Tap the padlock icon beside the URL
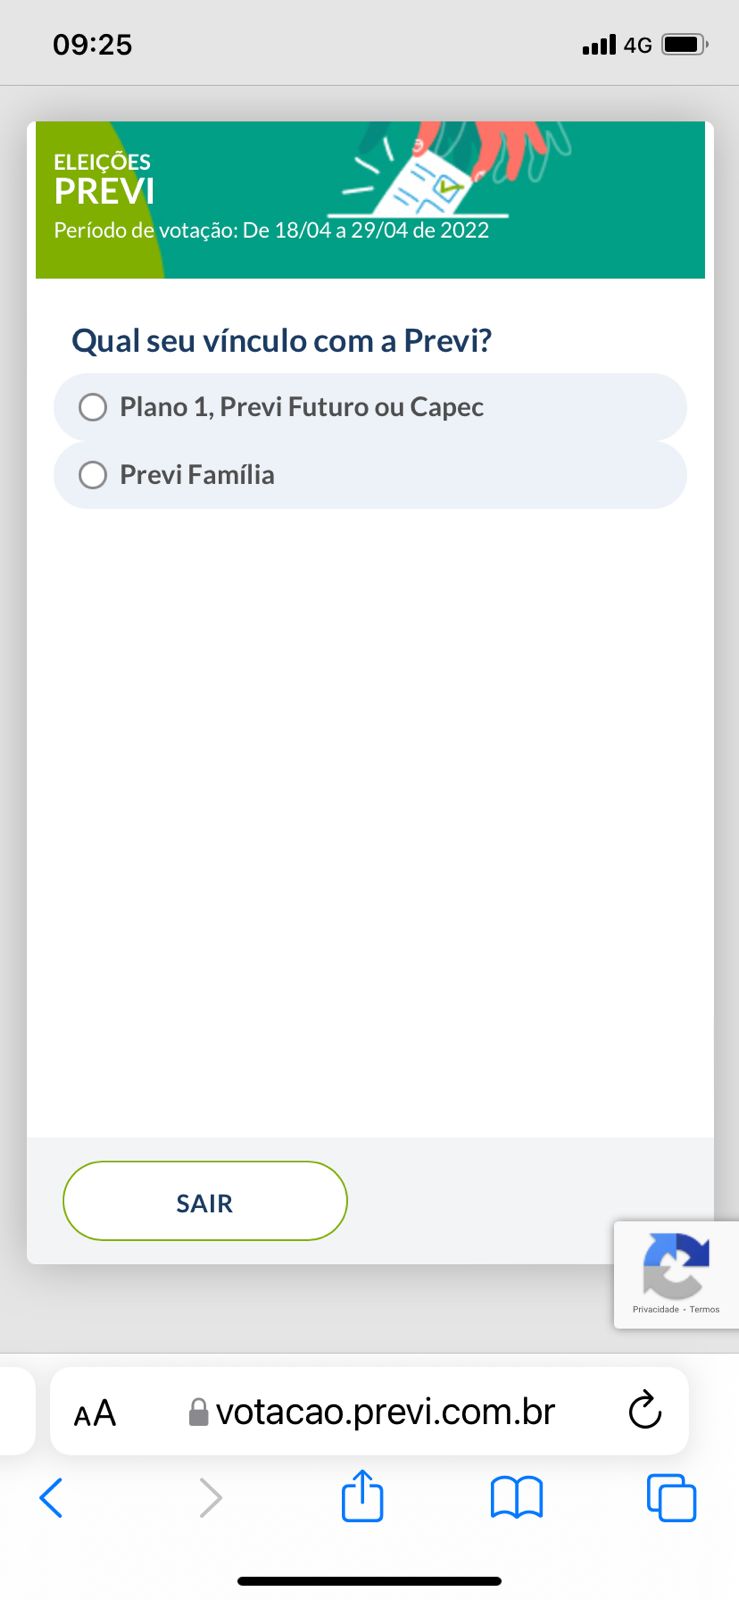Viewport: 739px width, 1600px height. point(198,1412)
